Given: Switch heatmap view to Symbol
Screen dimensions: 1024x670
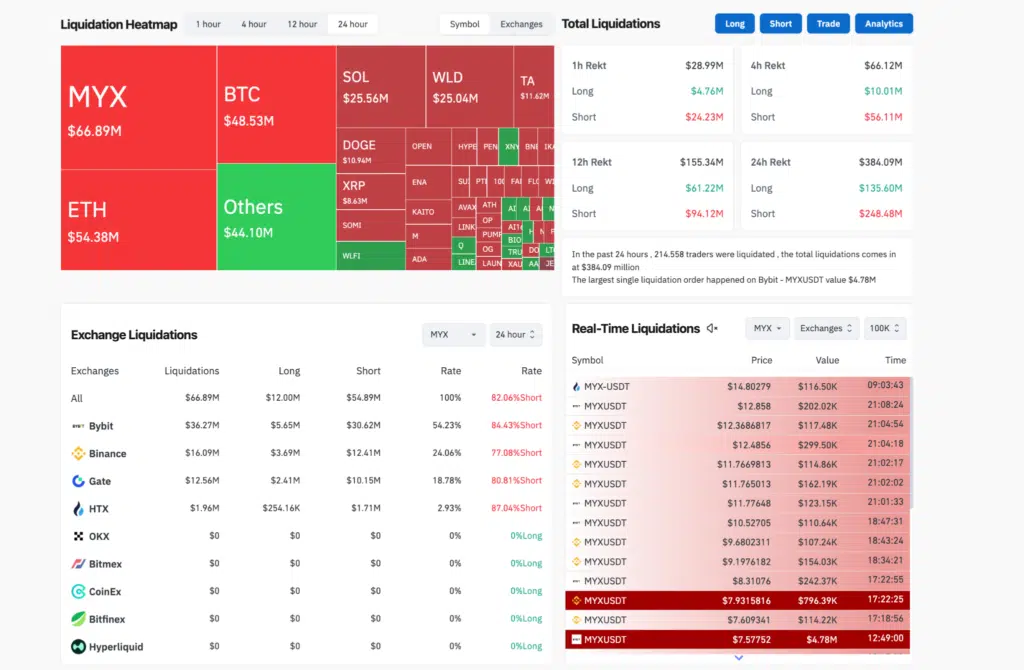Looking at the screenshot, I should tap(464, 24).
